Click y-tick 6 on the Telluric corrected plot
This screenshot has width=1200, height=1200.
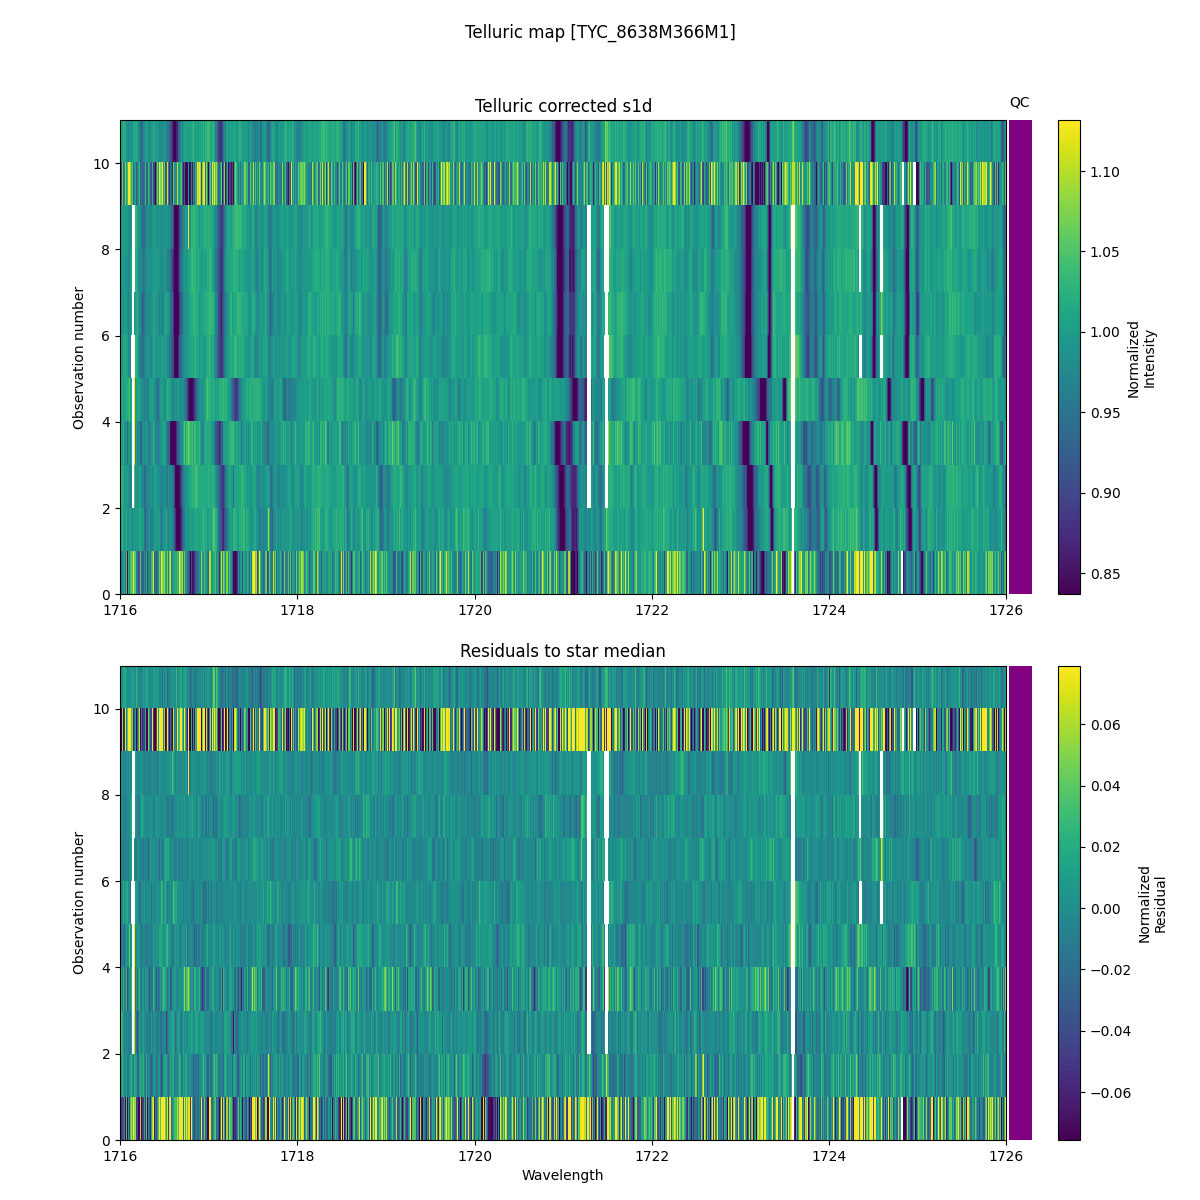click(108, 336)
